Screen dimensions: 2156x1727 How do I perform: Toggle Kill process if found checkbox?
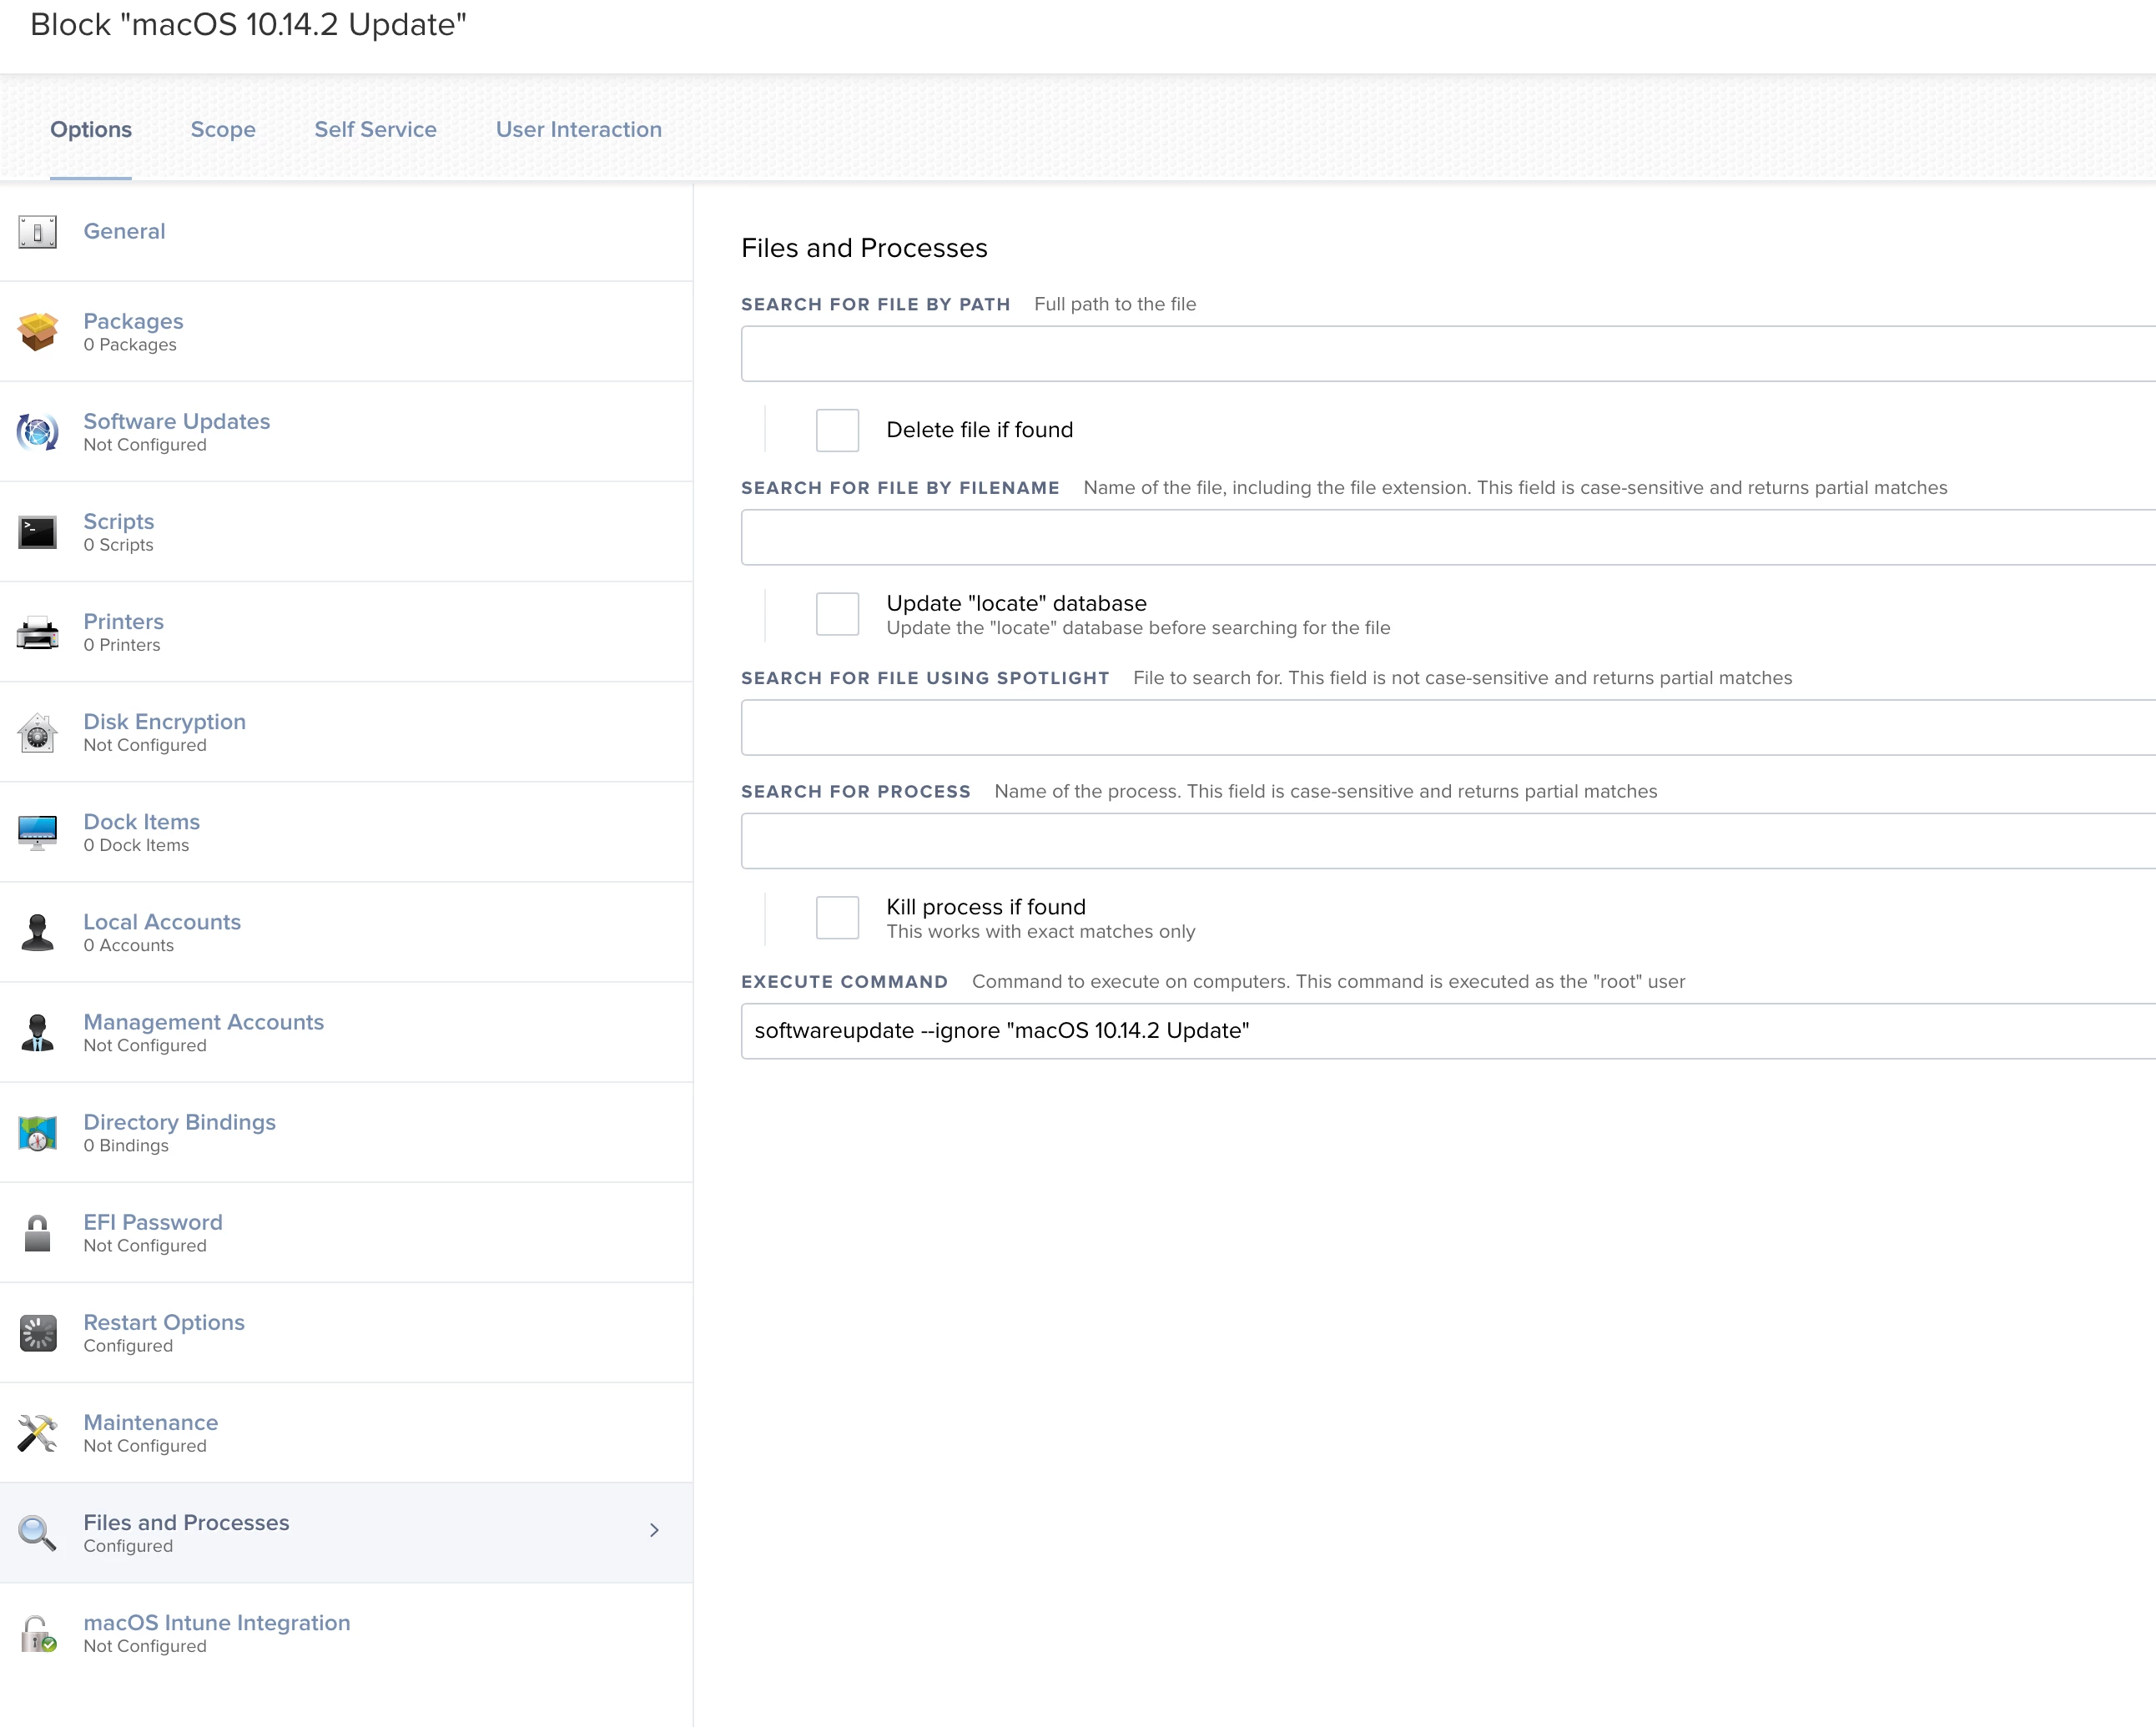837,917
